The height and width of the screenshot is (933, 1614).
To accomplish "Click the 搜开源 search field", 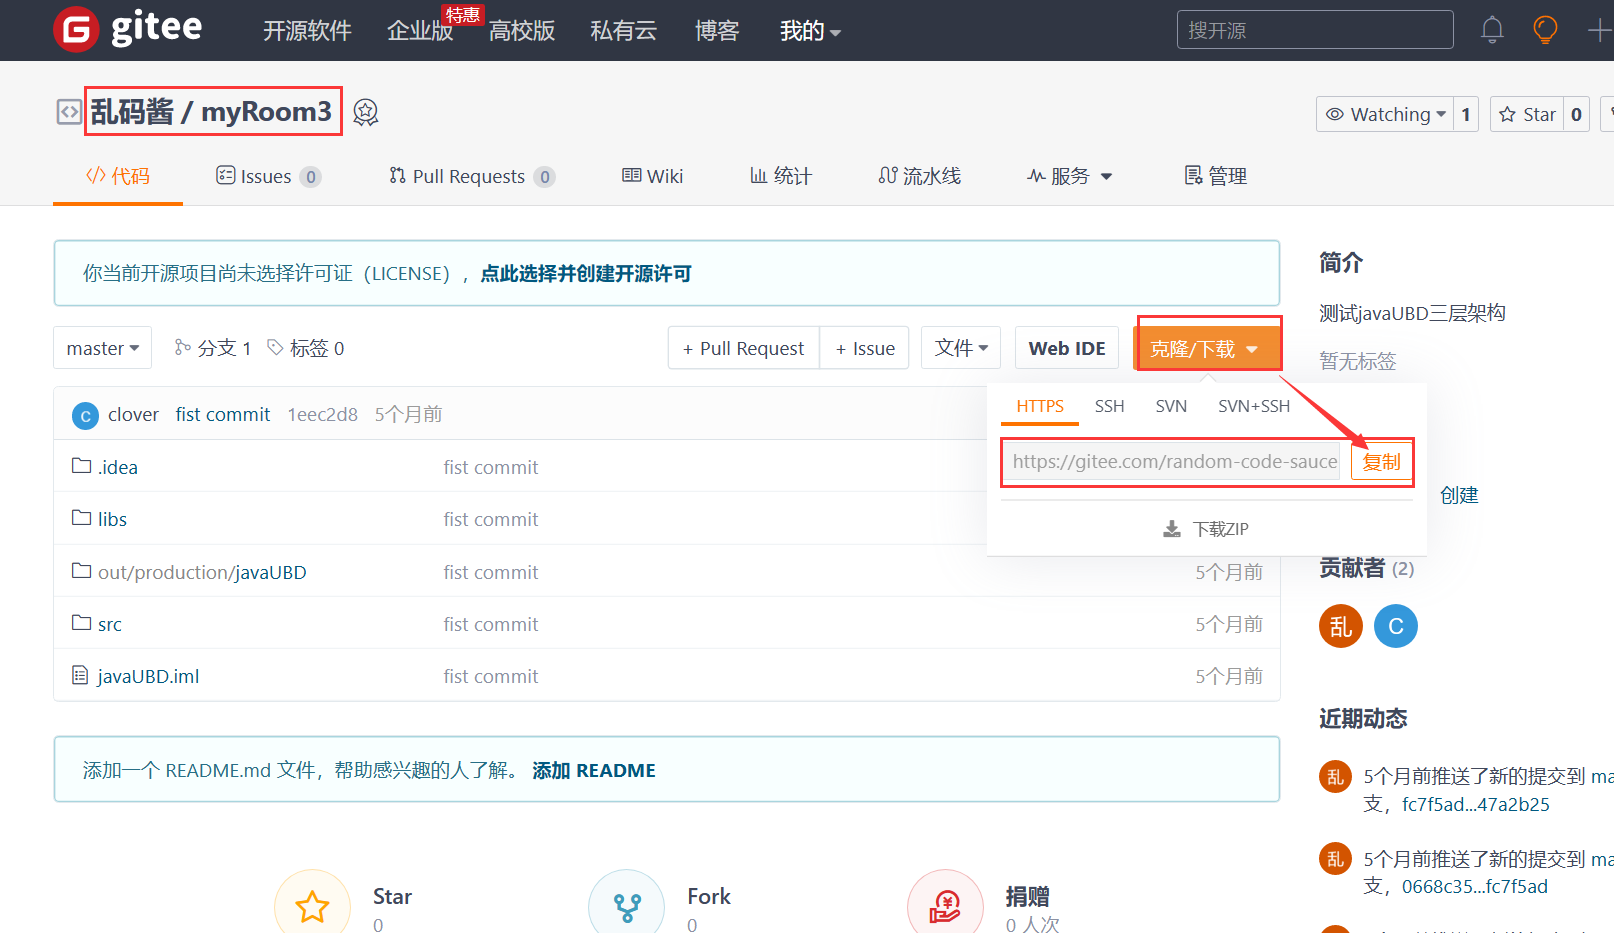I will [x=1315, y=30].
